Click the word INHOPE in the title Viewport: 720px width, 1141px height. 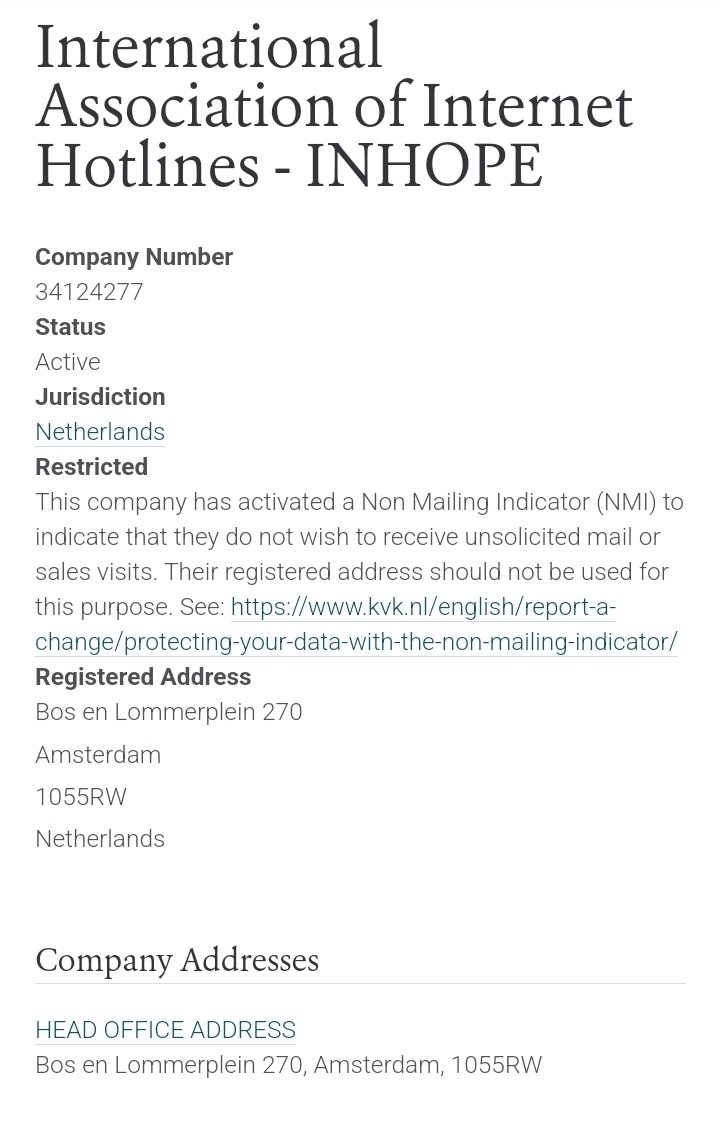tap(424, 165)
